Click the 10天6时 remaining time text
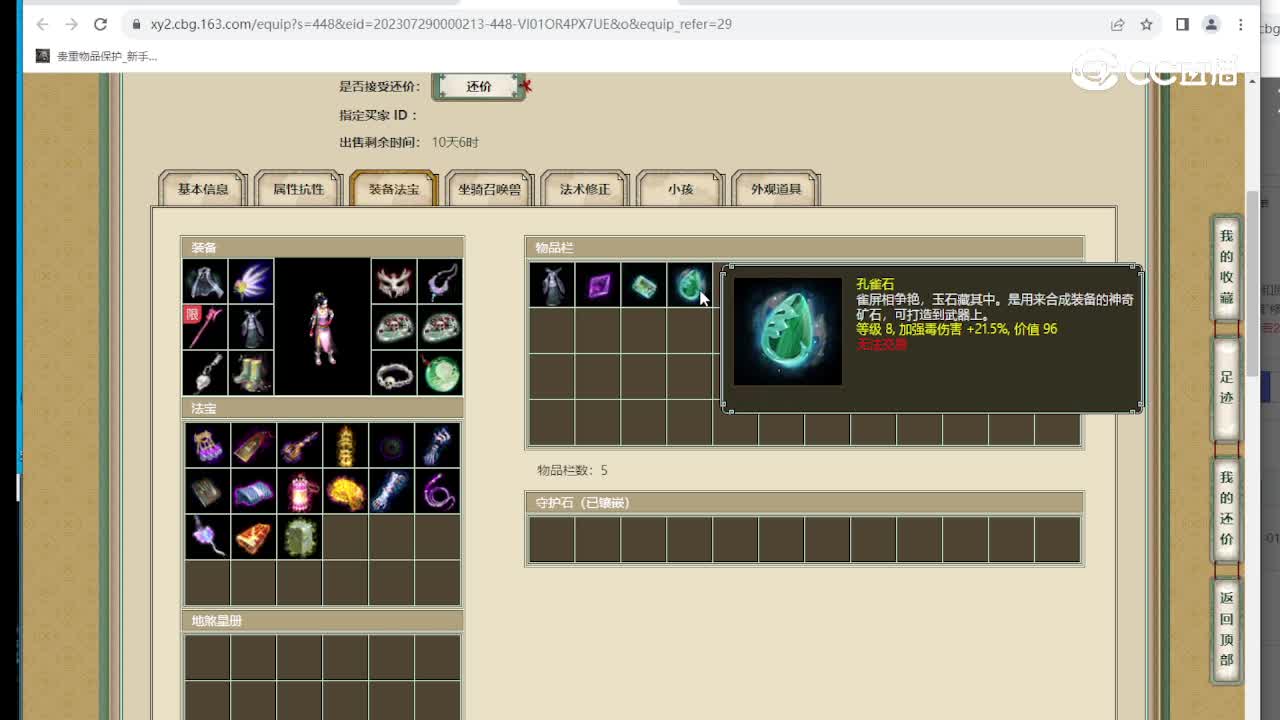Screen dimensions: 1280x720 pos(455,142)
